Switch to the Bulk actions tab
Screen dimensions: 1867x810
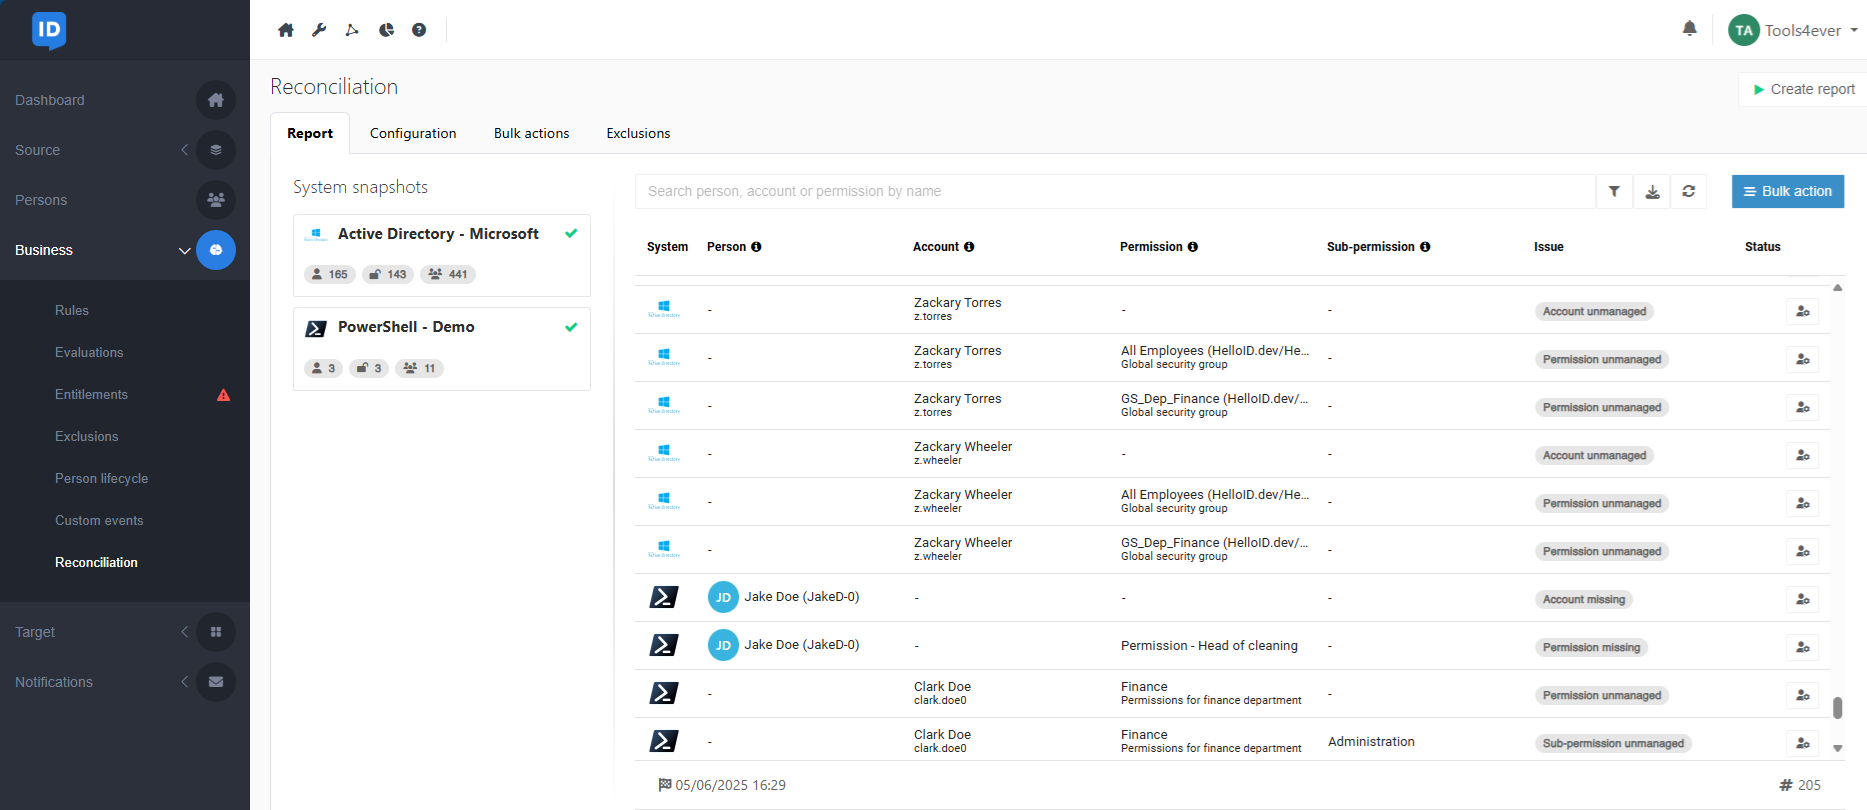click(531, 133)
